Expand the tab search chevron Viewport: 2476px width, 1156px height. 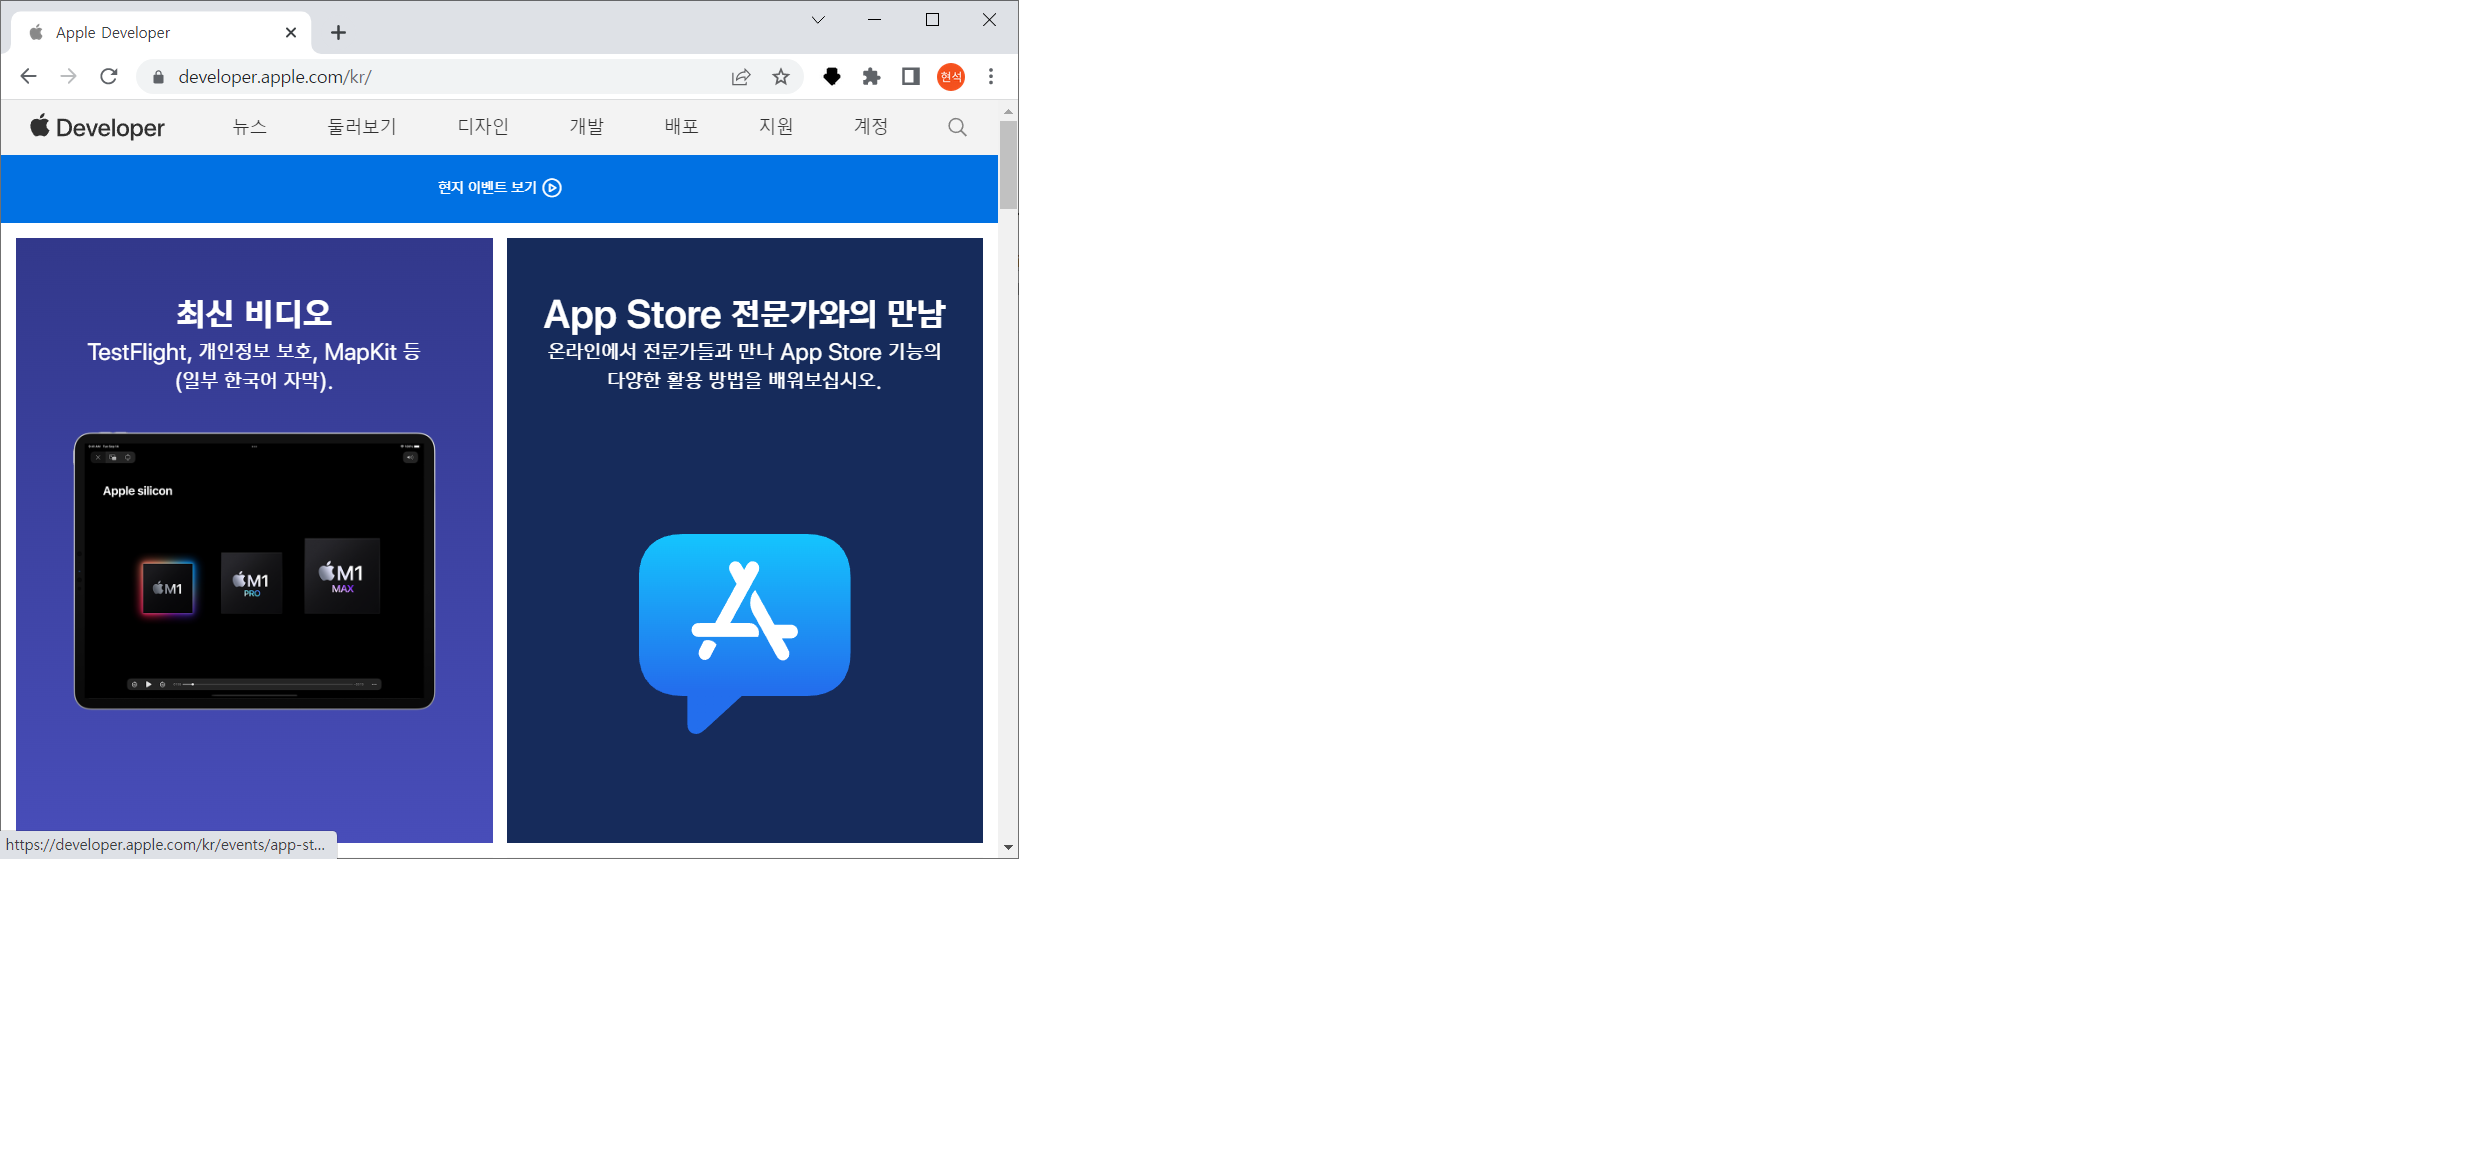818,20
